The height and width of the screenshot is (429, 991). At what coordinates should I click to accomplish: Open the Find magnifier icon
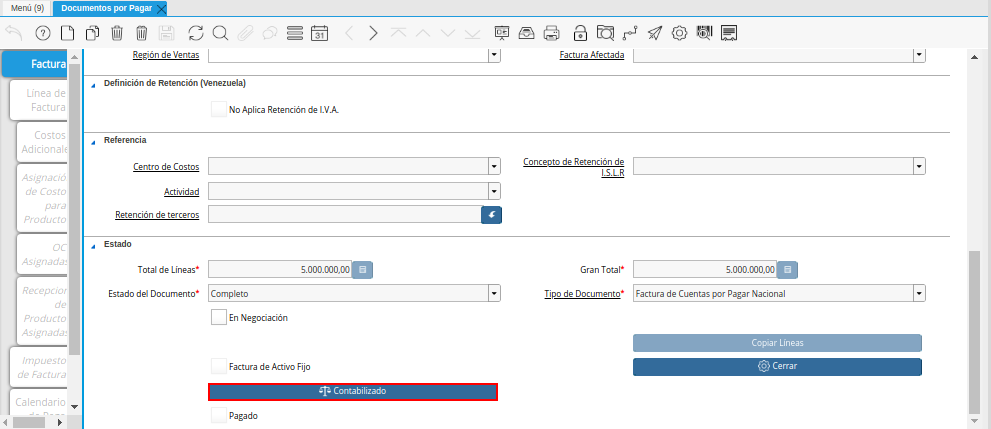pos(220,33)
